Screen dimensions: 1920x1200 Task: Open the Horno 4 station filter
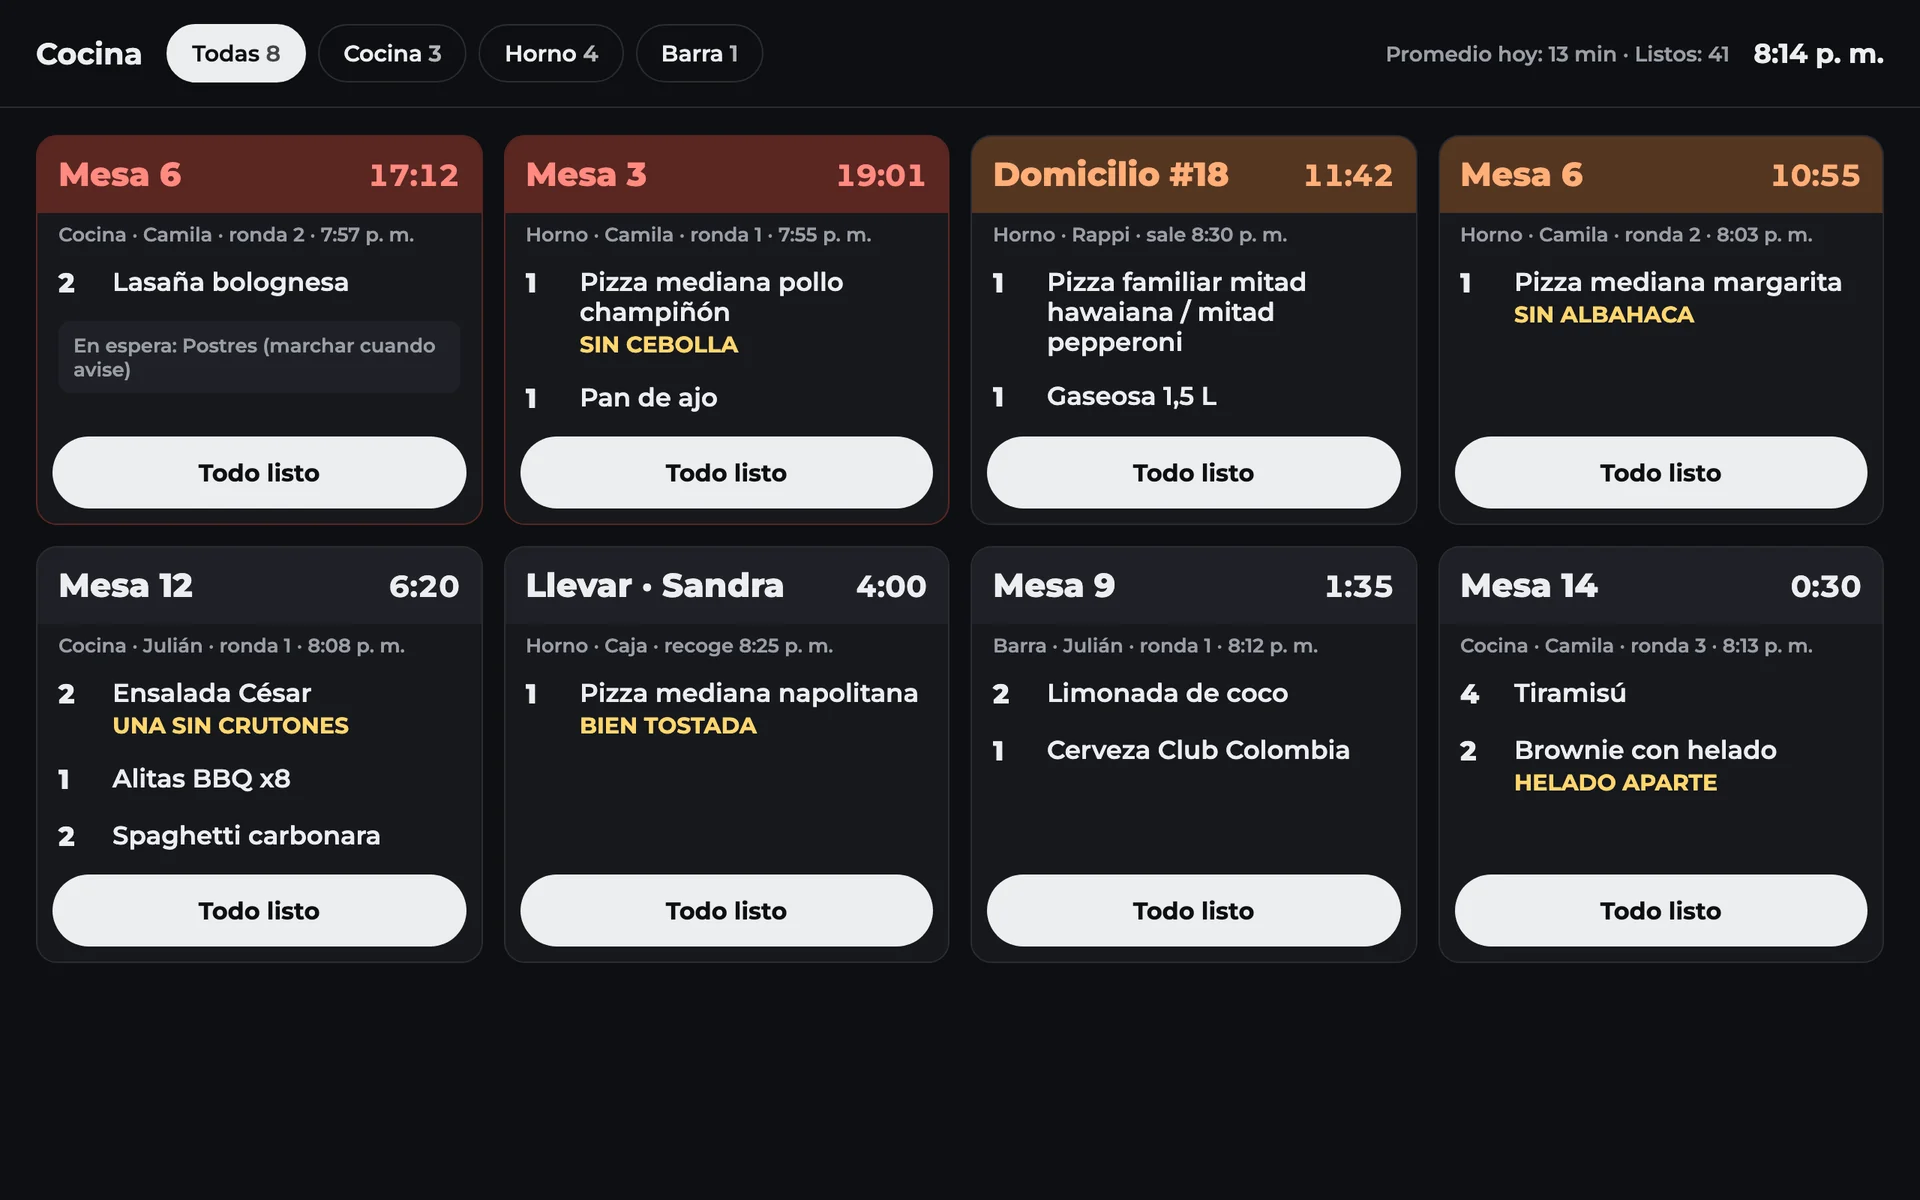coord(551,53)
